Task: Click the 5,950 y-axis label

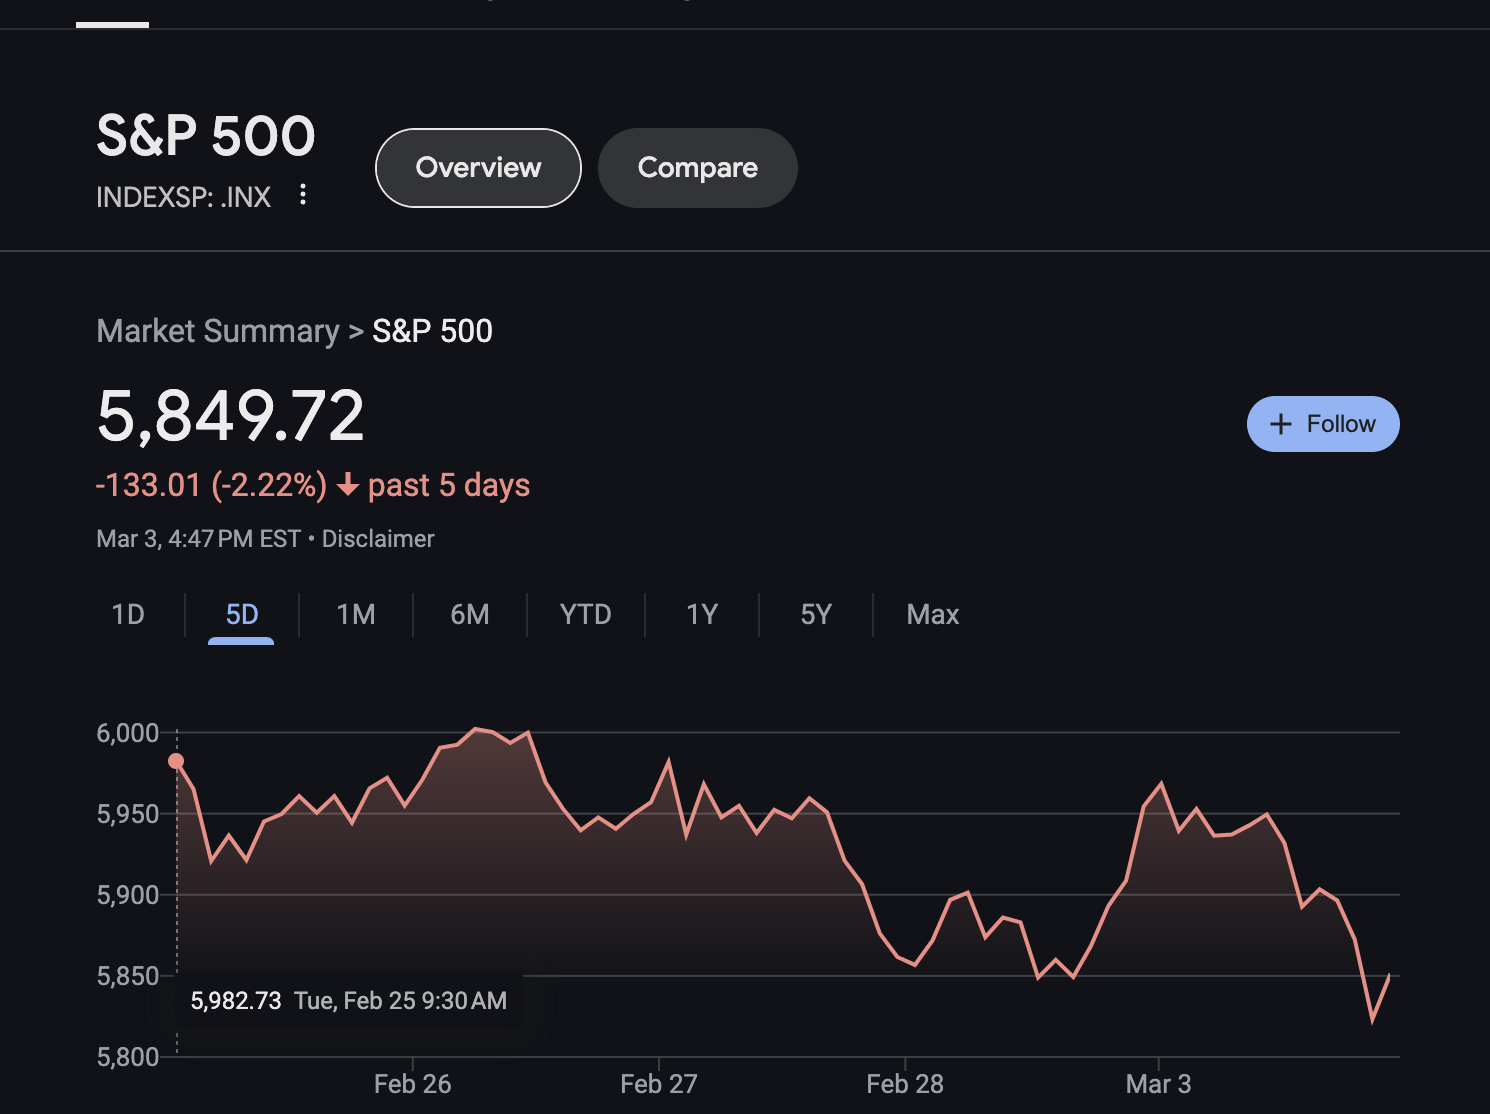Action: coord(128,814)
